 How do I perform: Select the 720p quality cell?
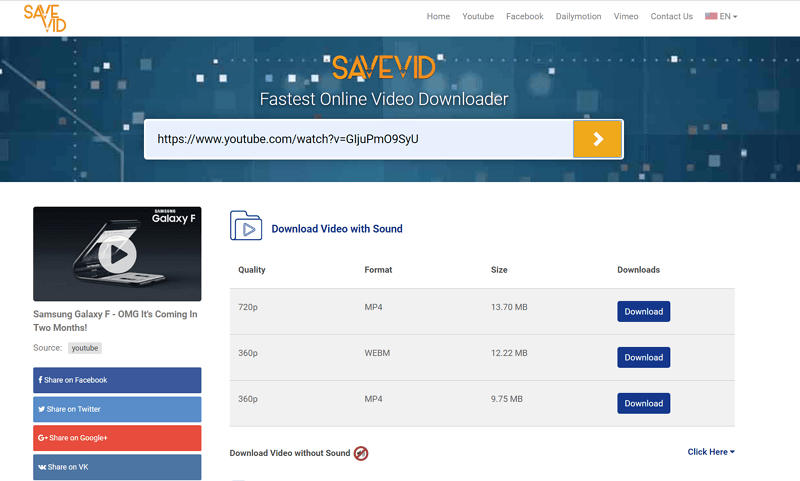coord(248,307)
